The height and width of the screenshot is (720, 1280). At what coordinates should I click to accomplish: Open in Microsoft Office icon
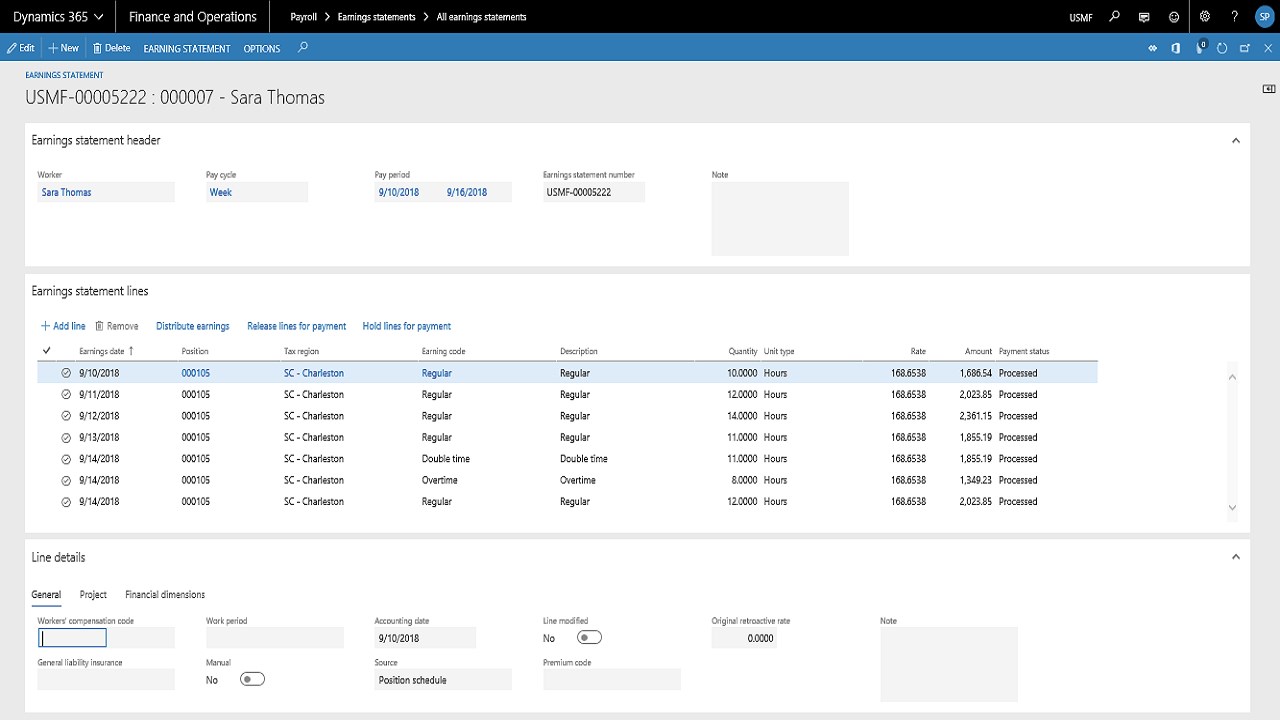pyautogui.click(x=1175, y=48)
